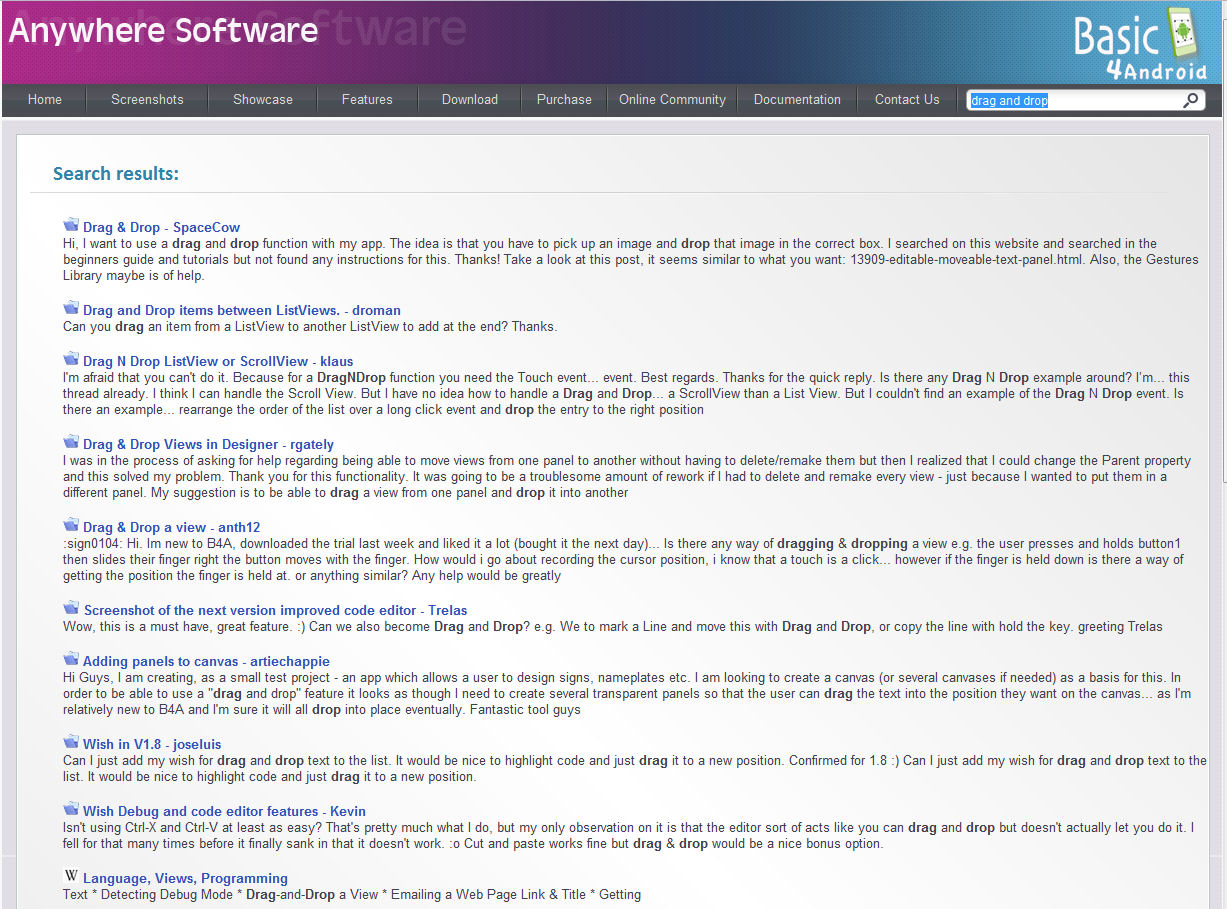Viewport: 1227px width, 909px height.
Task: Open 'Drag & Drop - SpaceCow' result
Action: (162, 227)
